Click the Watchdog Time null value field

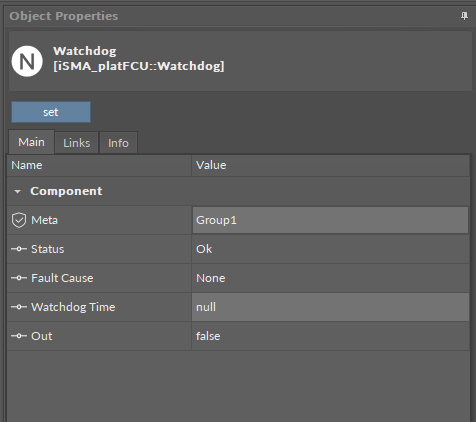330,307
